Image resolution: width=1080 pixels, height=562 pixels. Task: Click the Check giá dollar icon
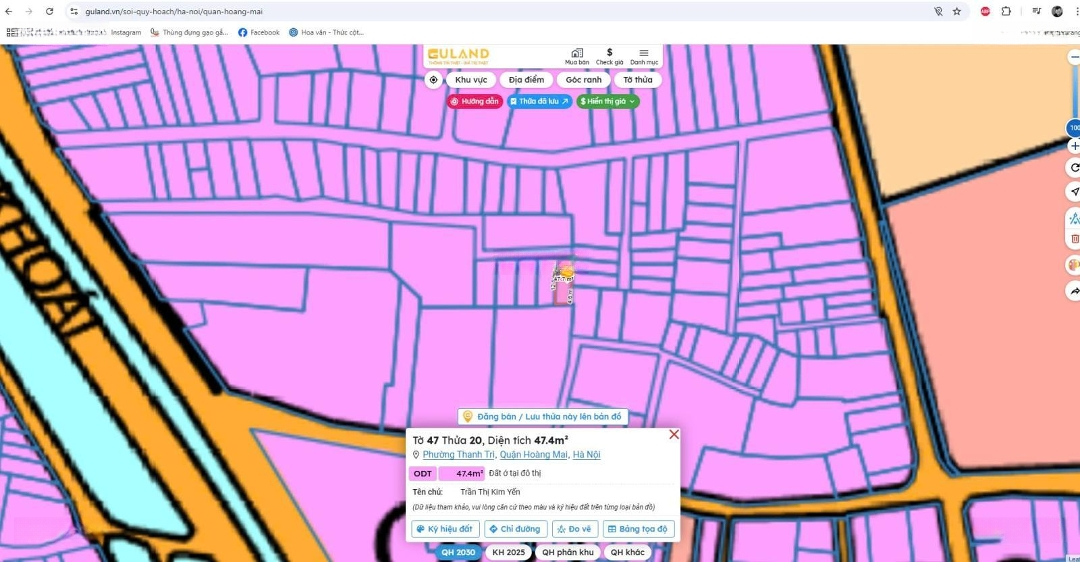click(x=609, y=56)
